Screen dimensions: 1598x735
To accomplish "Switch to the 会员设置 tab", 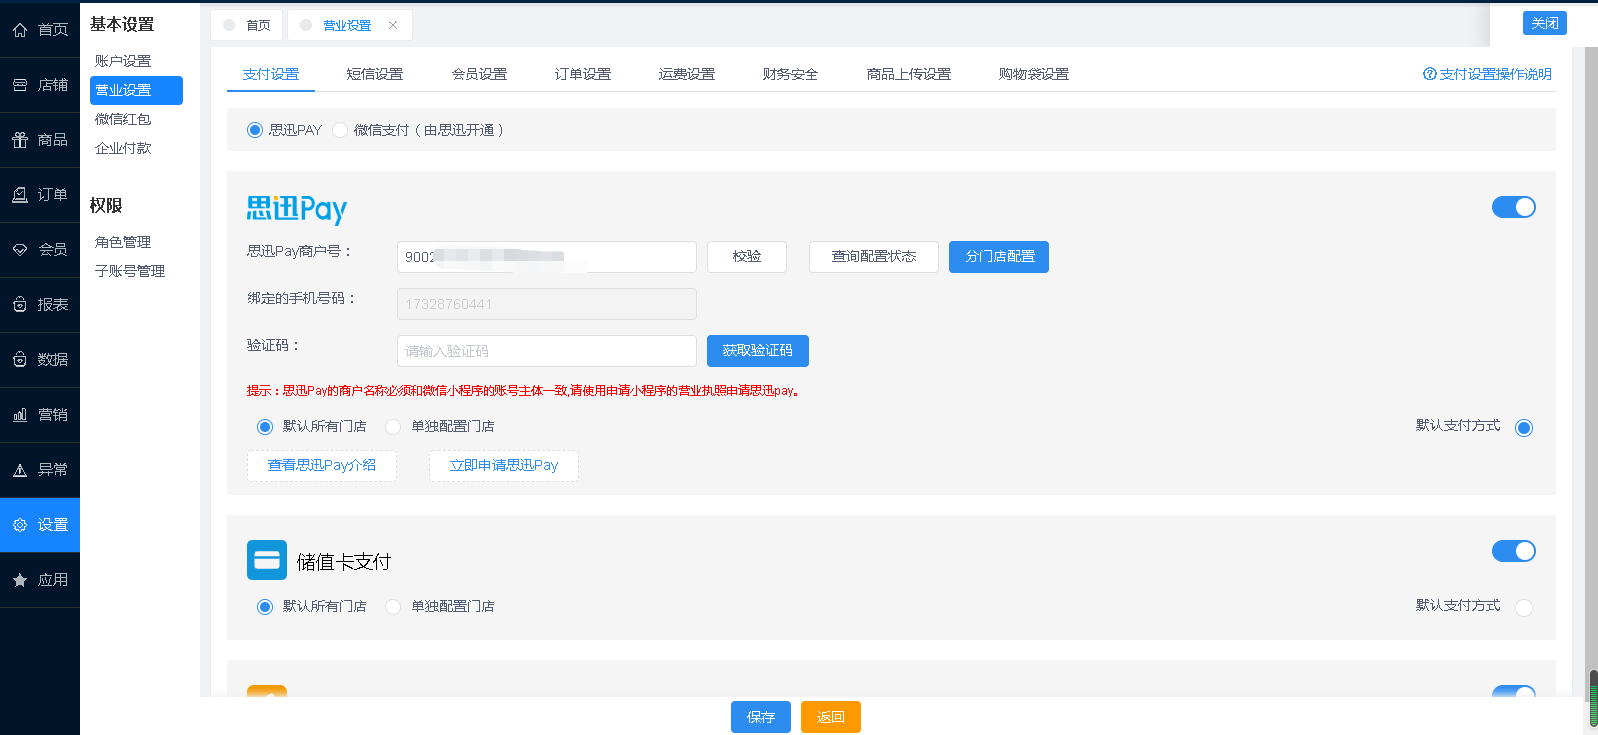I will coord(479,74).
